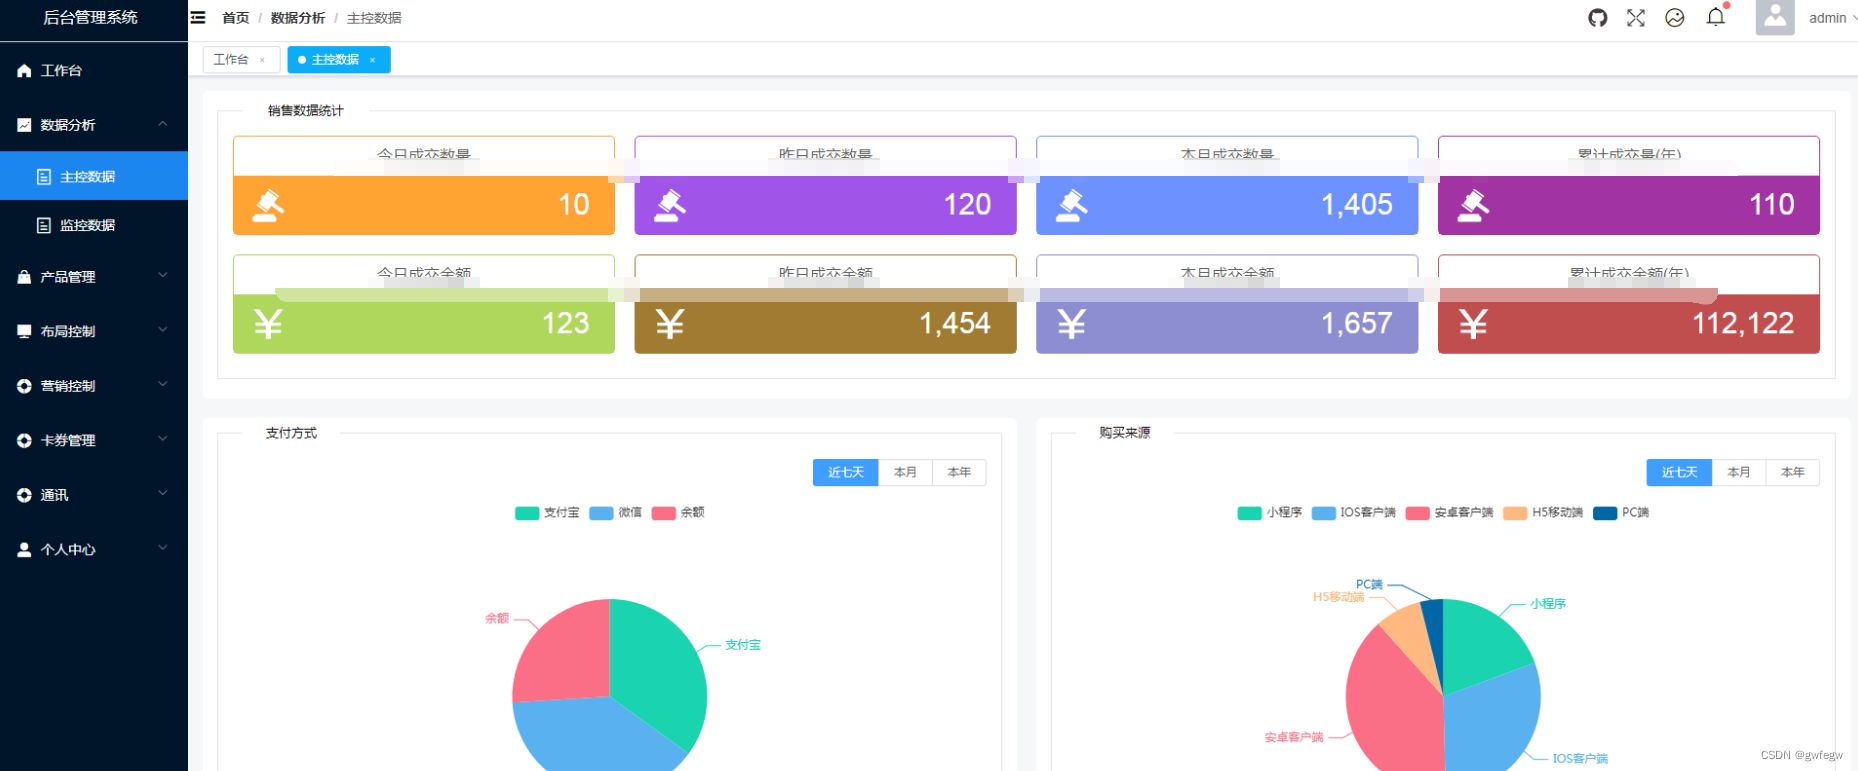Toggle 支付宝 legend in payment chart

(547, 512)
